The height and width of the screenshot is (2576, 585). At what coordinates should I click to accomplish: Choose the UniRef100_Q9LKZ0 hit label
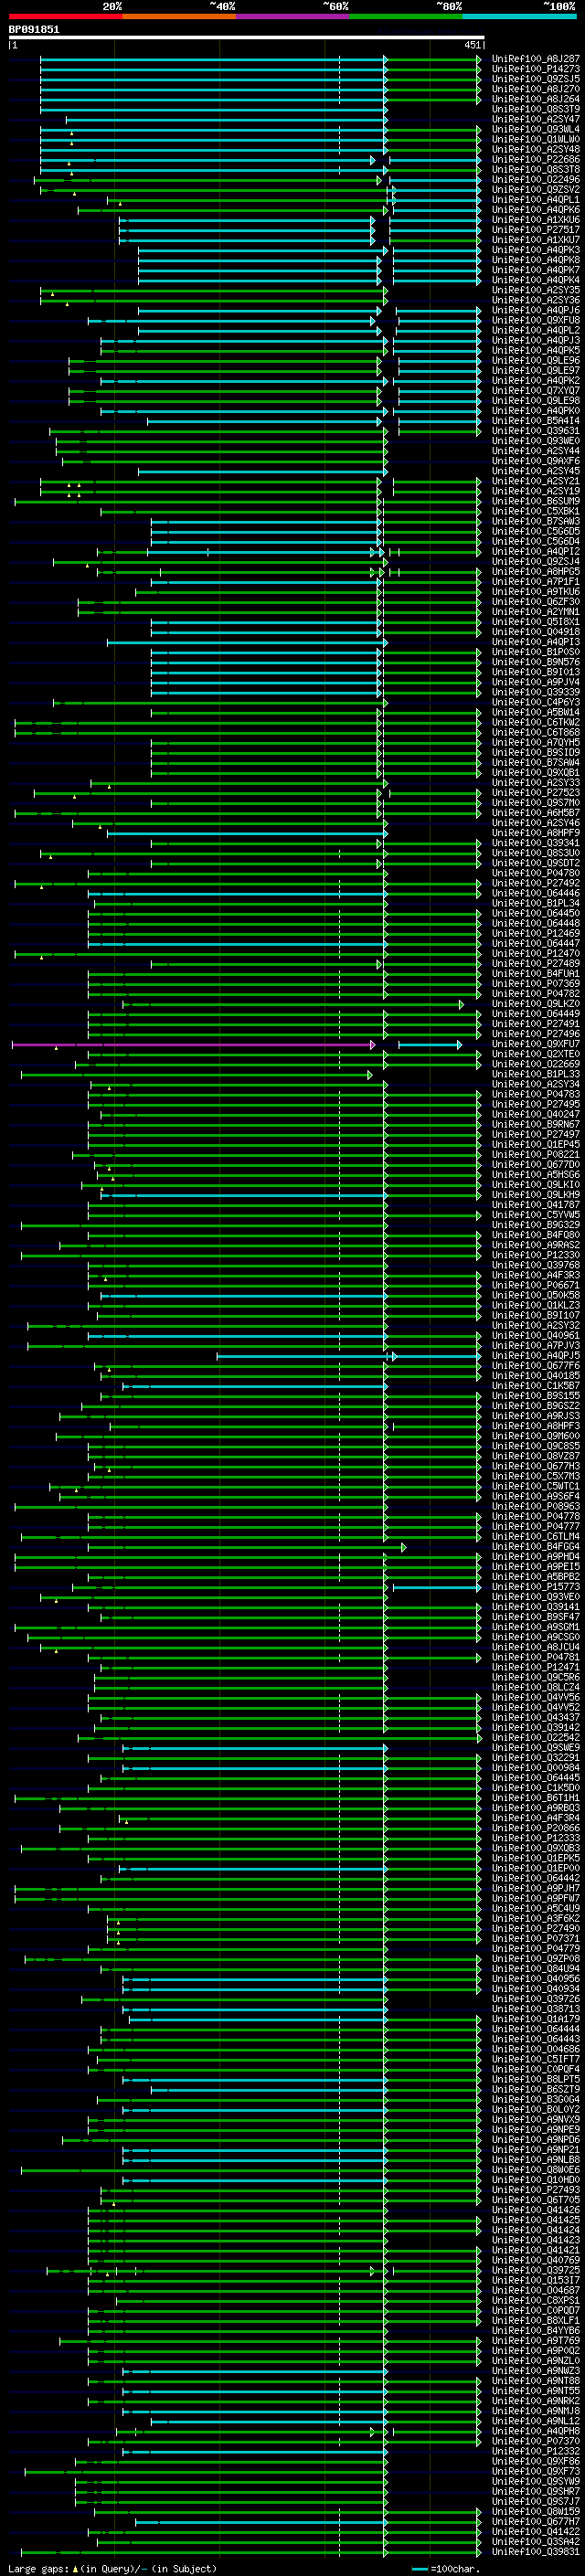click(536, 1004)
